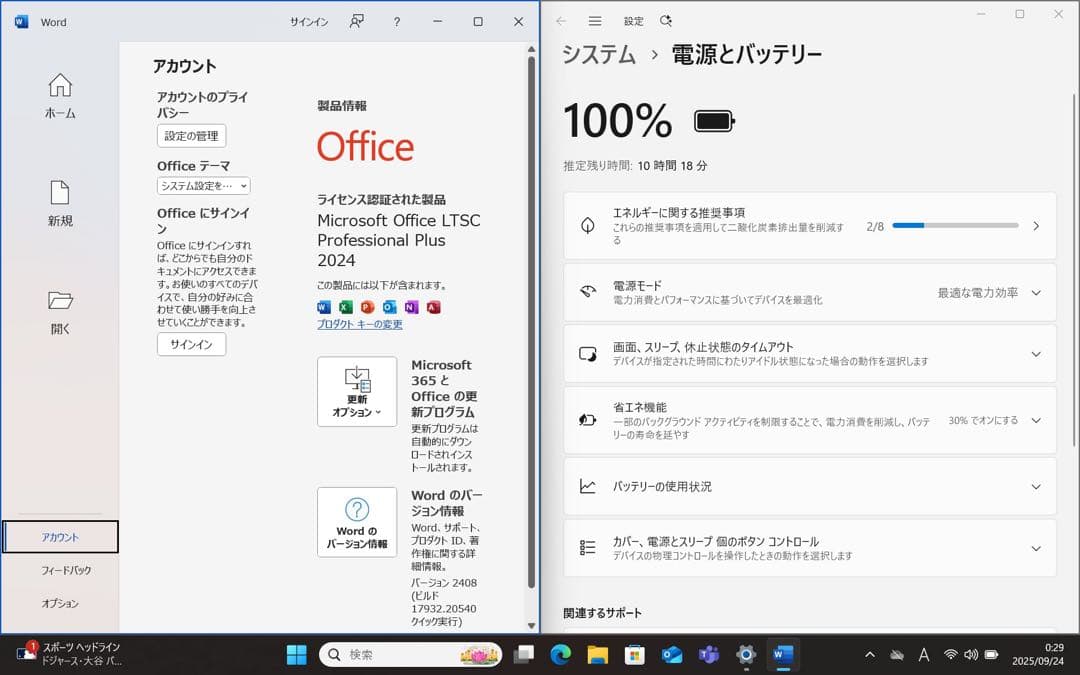Open Task View on the taskbar
Screen dimensions: 1080x675
(x=524, y=654)
